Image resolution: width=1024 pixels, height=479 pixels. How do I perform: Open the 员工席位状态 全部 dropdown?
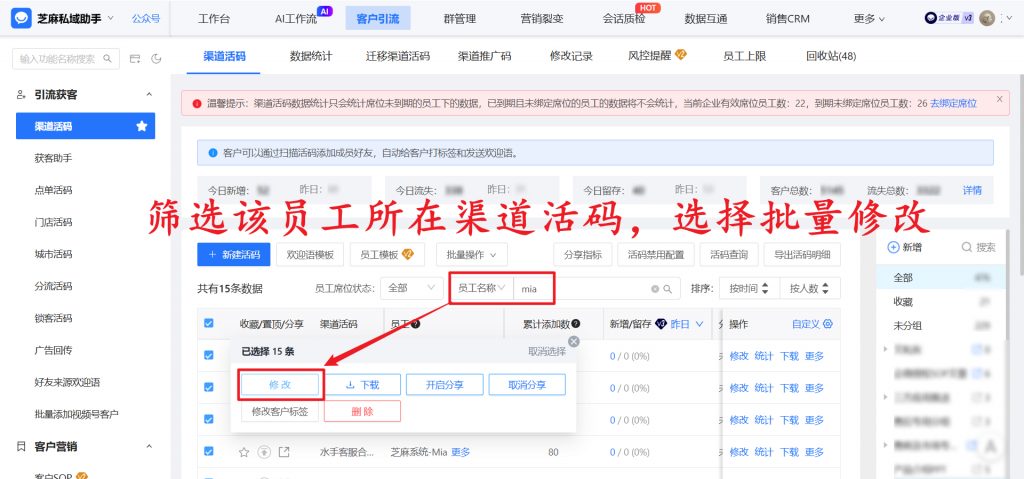click(411, 288)
